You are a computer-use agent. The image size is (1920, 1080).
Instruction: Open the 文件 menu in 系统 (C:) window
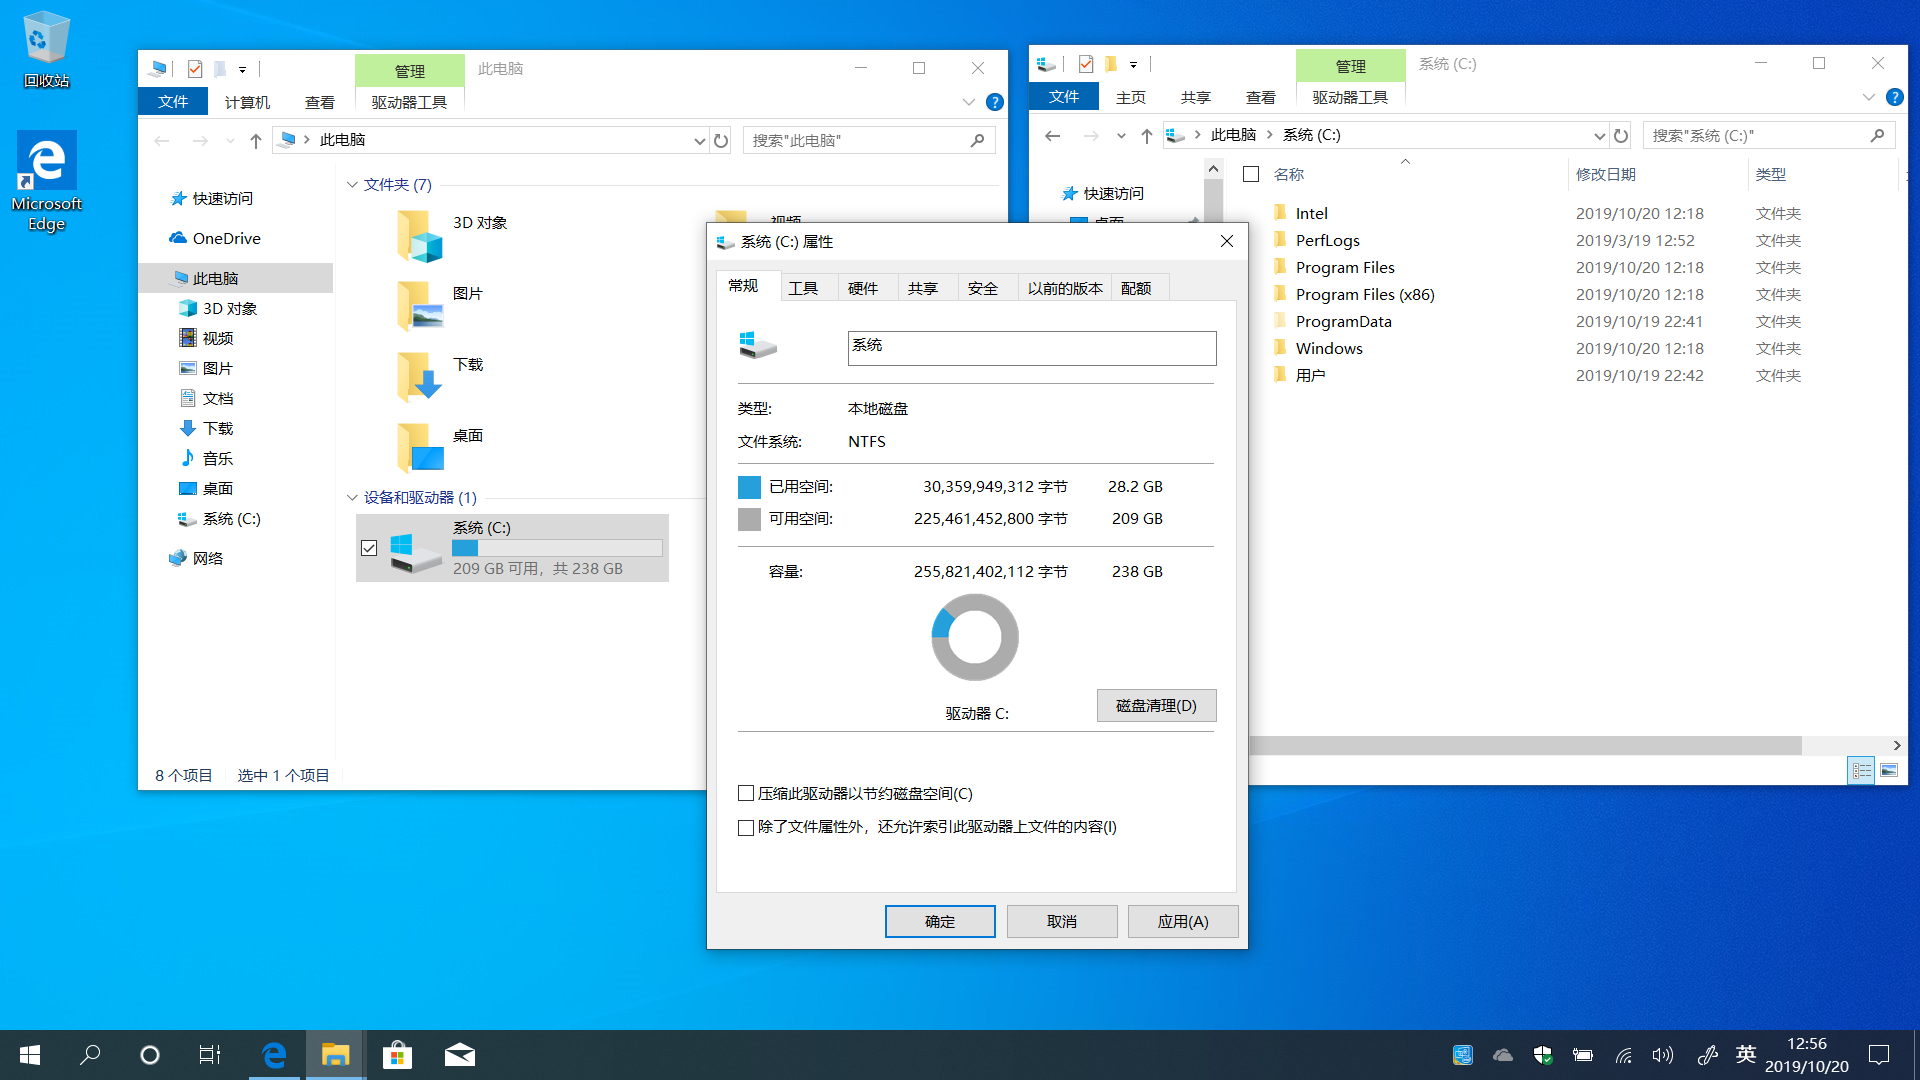[x=1064, y=97]
